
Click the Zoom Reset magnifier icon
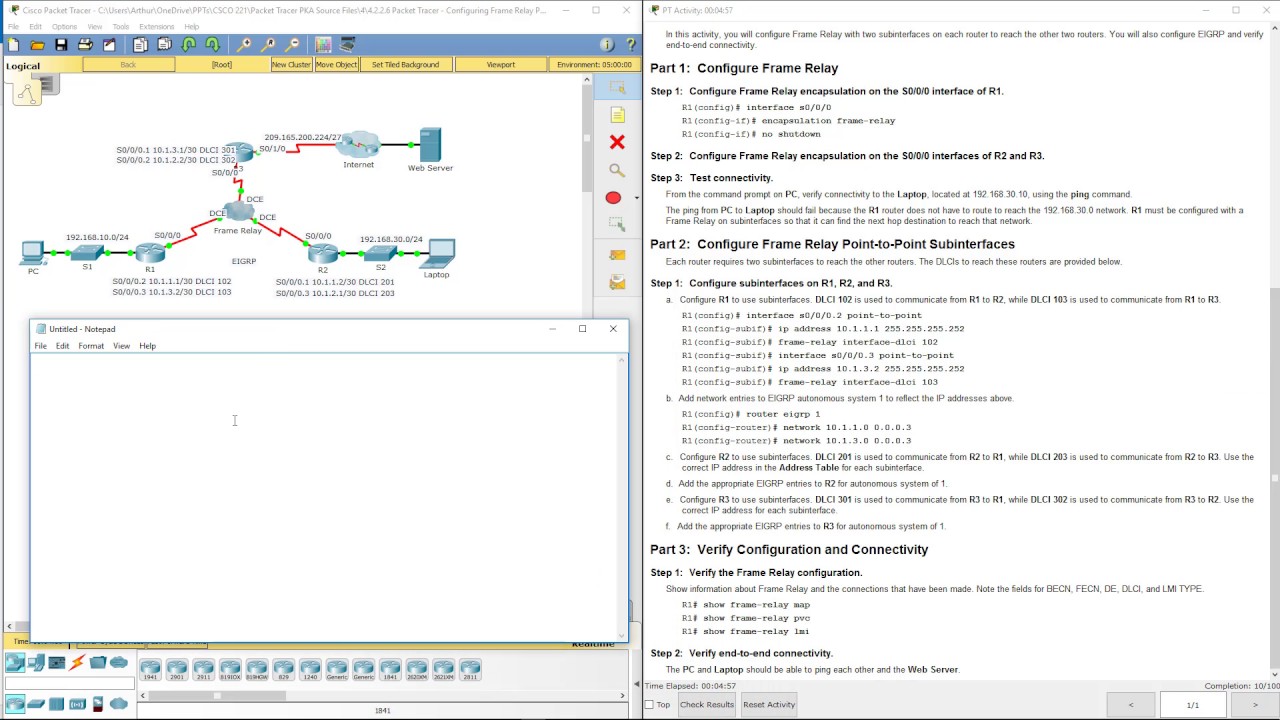(268, 45)
